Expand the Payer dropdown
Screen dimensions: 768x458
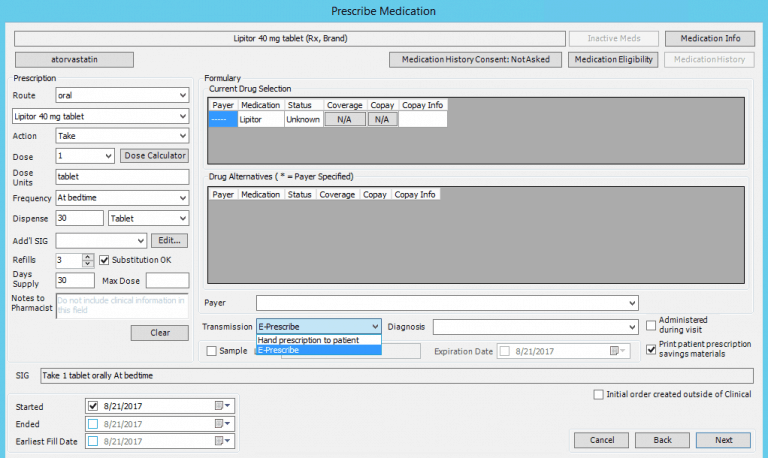point(631,302)
